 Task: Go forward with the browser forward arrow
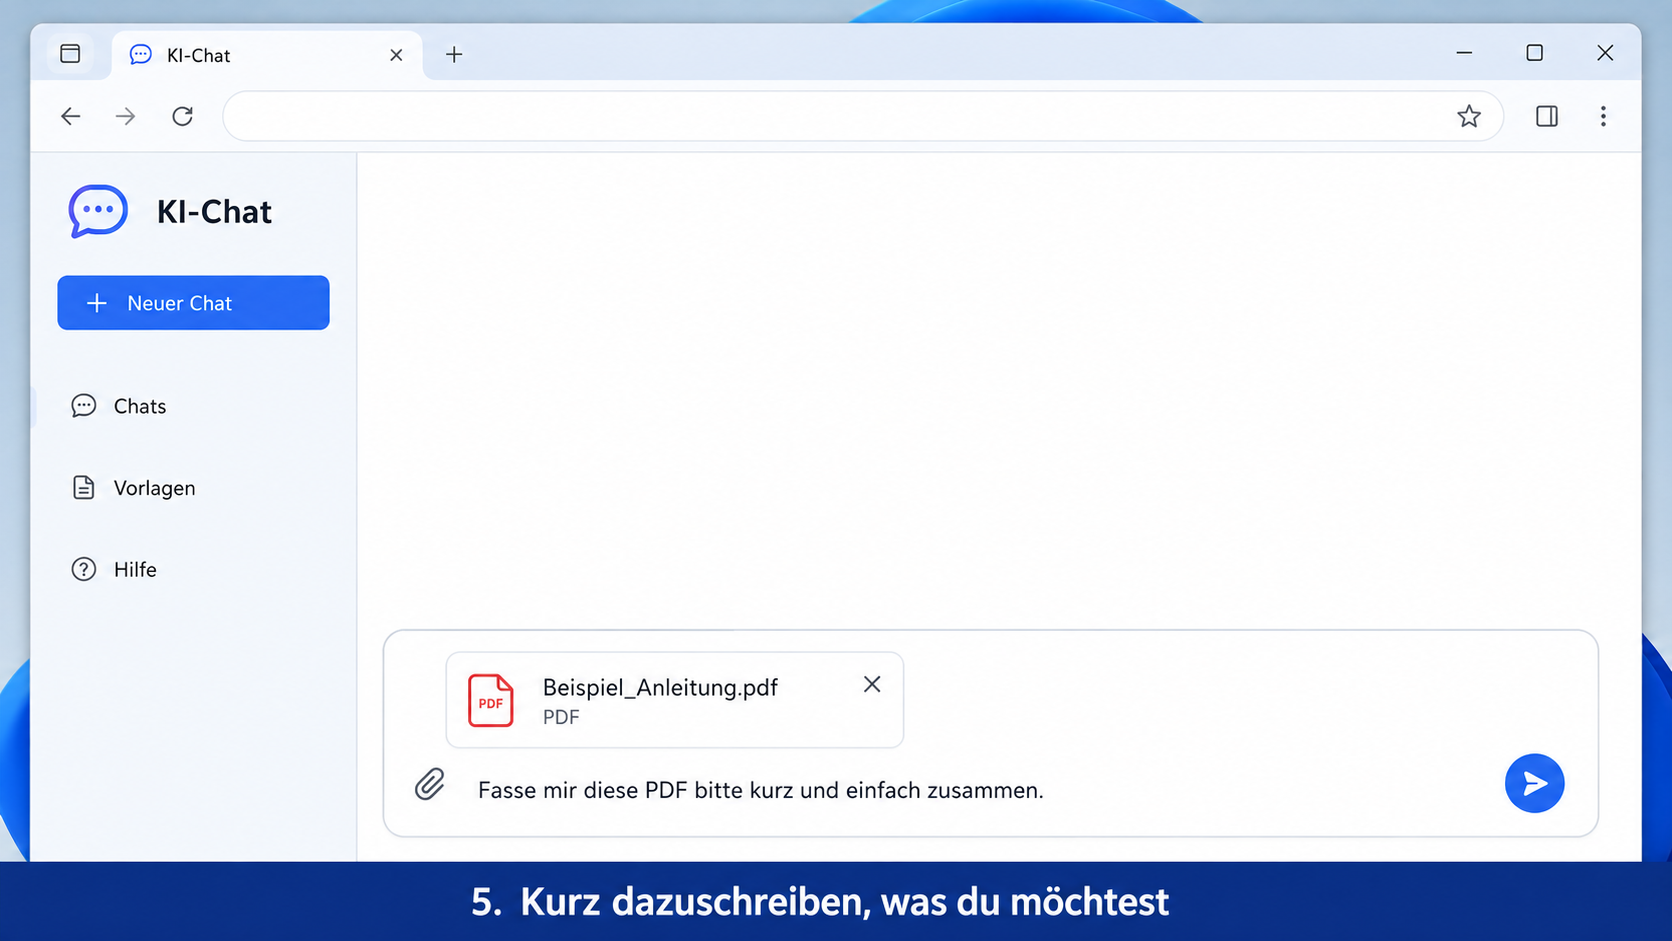coord(125,116)
